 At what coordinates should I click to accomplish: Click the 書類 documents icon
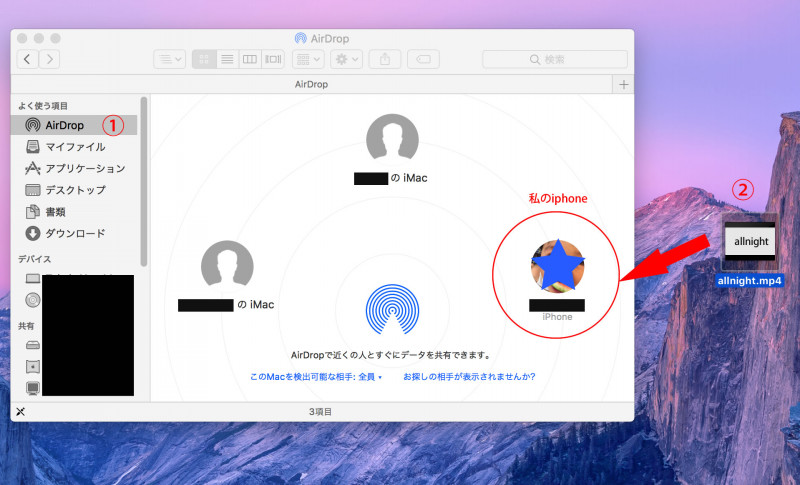pyautogui.click(x=33, y=212)
